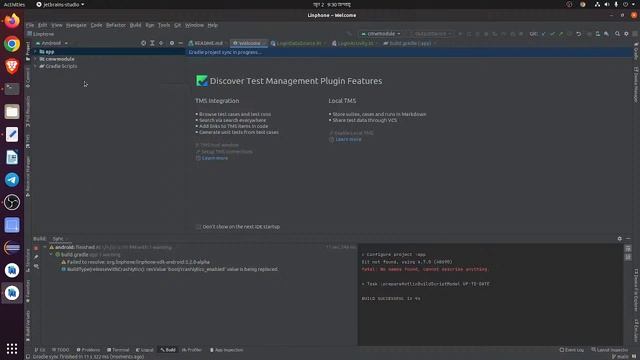Collapse the build.gradle warning node

51,255
